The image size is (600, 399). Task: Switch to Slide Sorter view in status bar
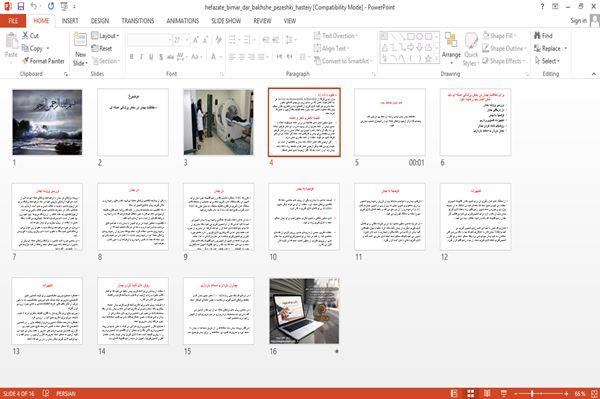471,393
